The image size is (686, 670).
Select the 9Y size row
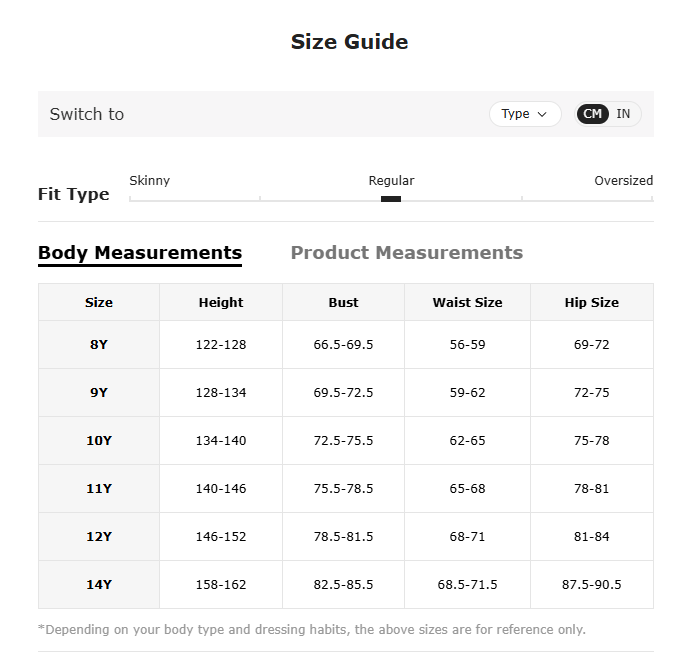[346, 393]
